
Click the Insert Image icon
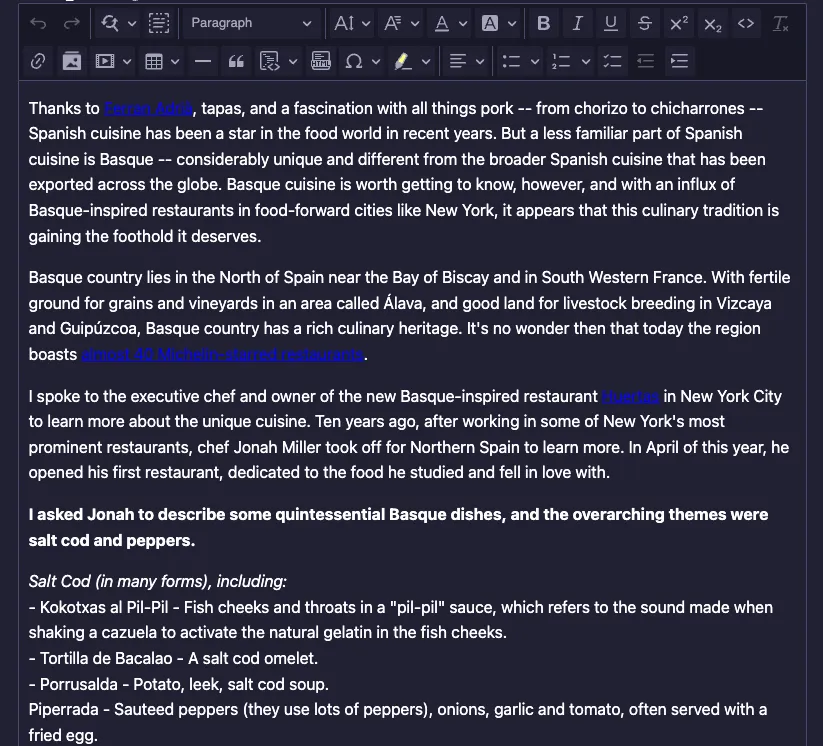(x=71, y=61)
